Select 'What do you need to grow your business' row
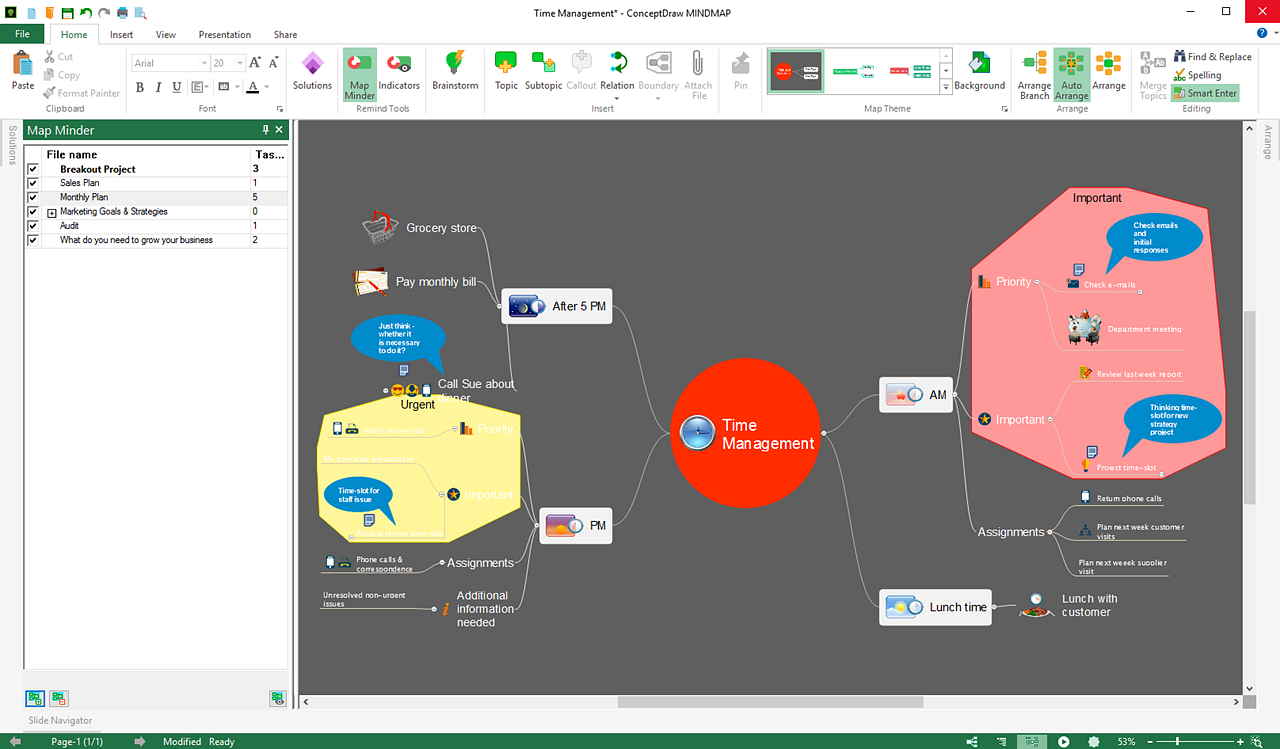The image size is (1280, 749). pos(156,240)
